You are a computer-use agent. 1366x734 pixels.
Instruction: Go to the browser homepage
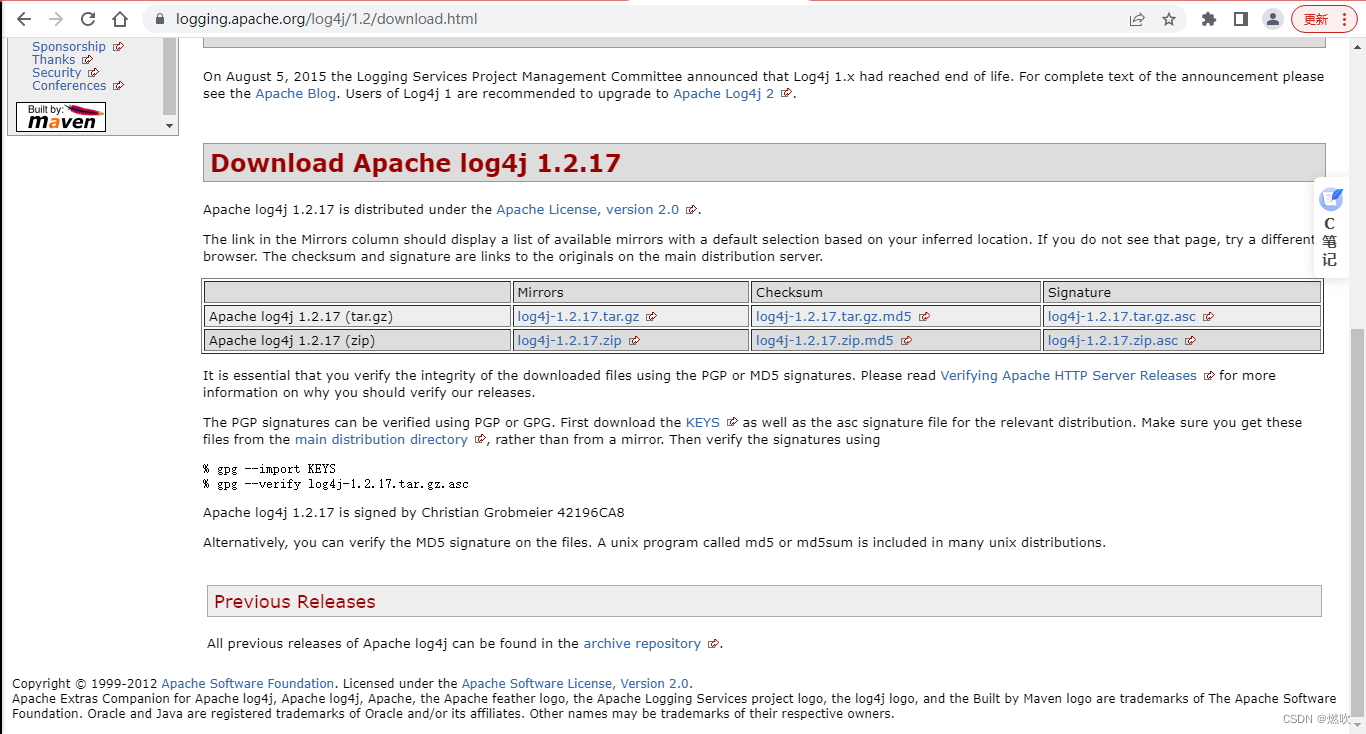pyautogui.click(x=120, y=18)
